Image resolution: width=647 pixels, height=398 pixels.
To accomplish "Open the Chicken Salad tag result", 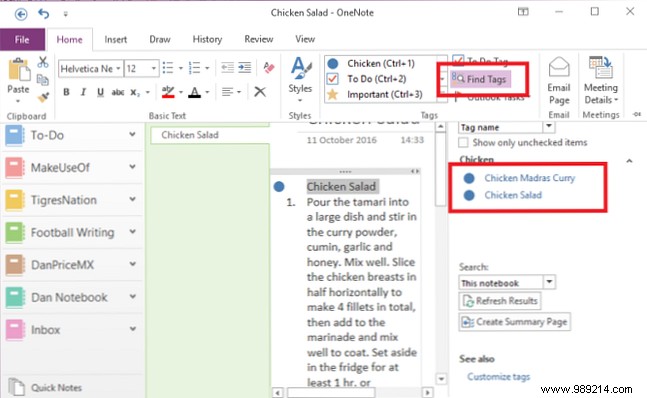I will click(x=513, y=195).
